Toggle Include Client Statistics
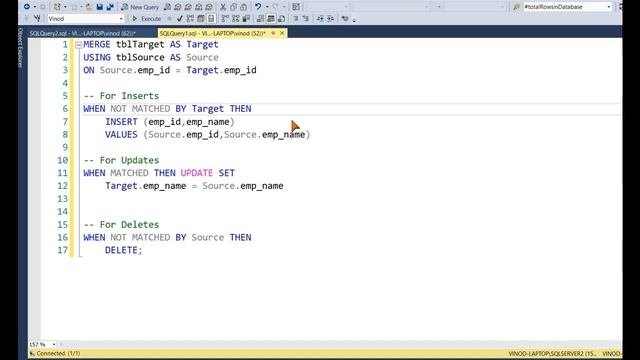Image resolution: width=640 pixels, height=360 pixels. point(246,19)
